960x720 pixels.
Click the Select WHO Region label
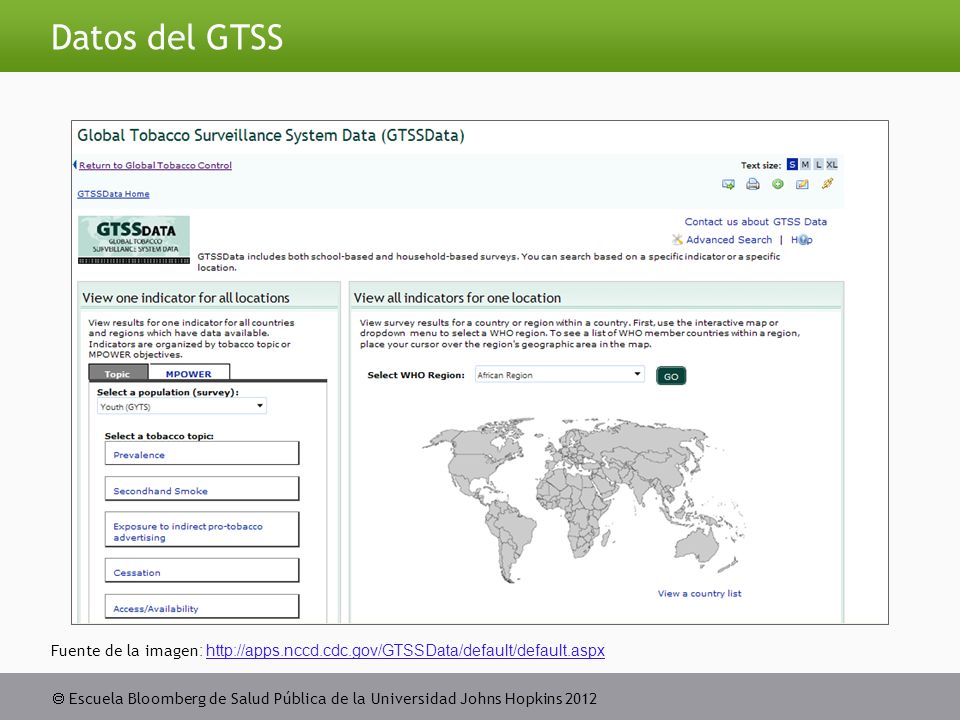tap(416, 375)
